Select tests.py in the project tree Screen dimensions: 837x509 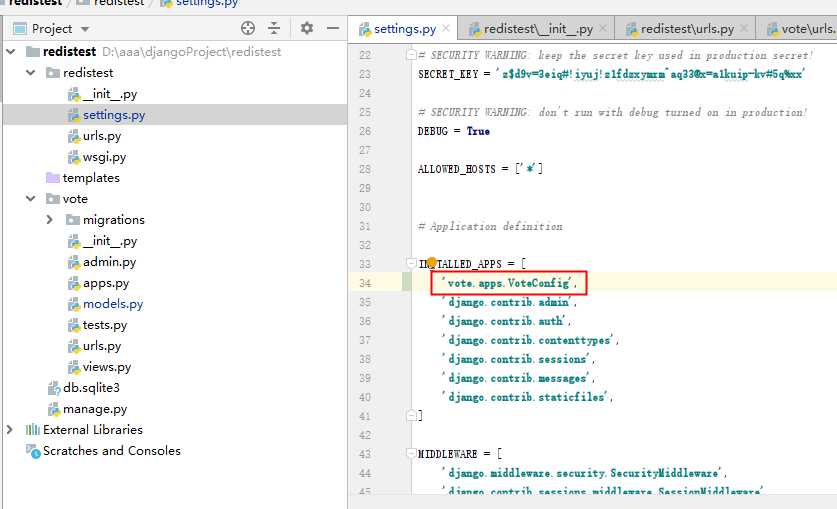(x=105, y=325)
